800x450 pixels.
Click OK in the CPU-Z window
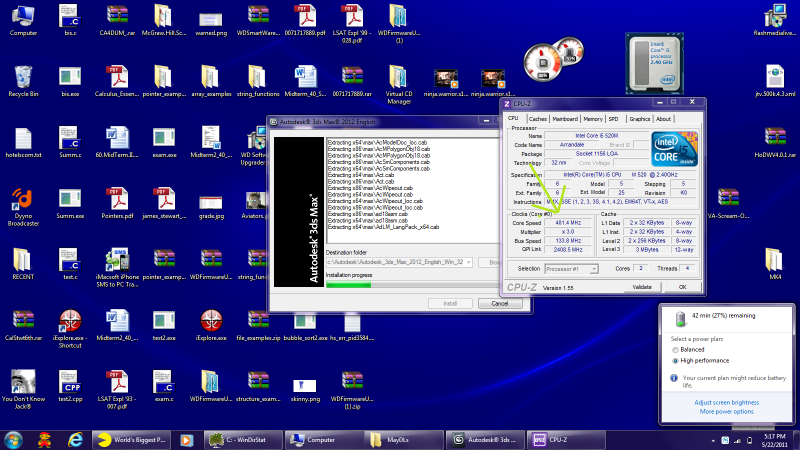[x=682, y=287]
